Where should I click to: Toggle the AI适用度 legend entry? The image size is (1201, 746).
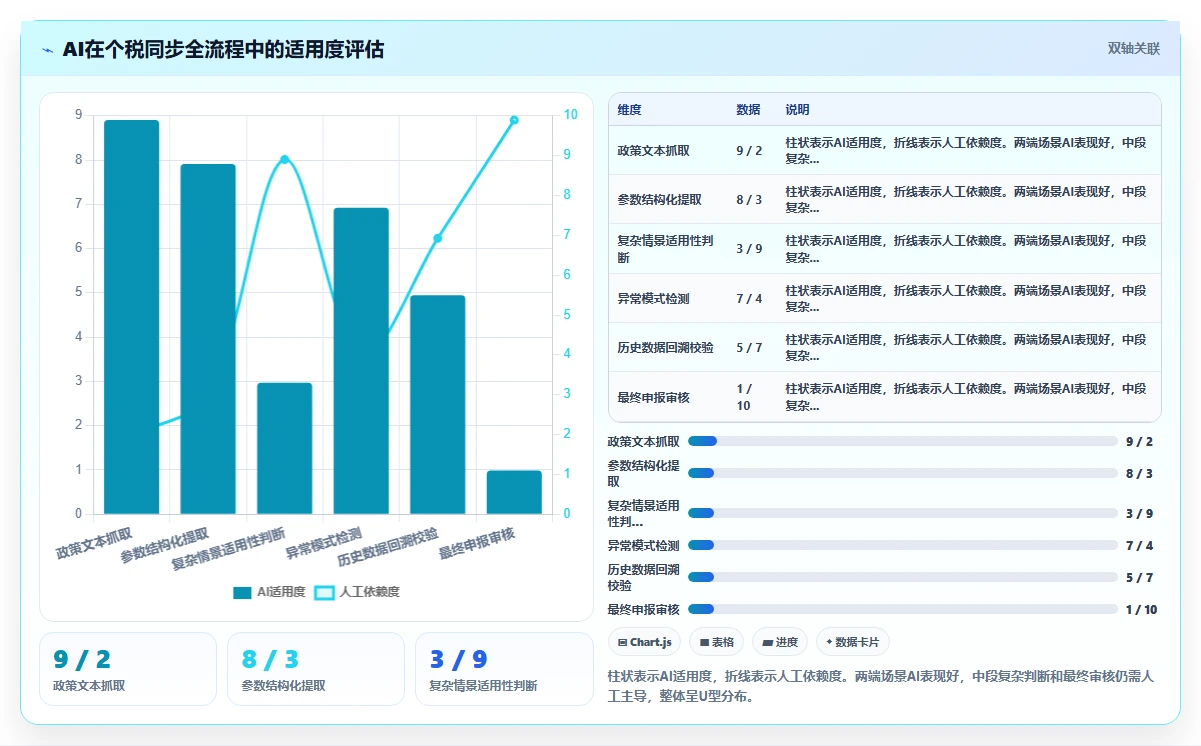pos(269,592)
